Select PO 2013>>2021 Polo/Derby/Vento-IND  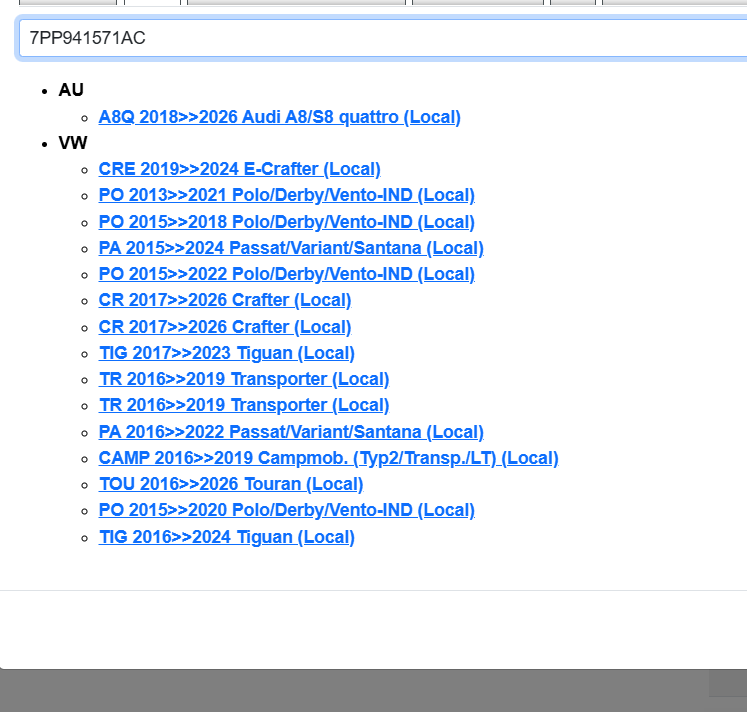(x=286, y=195)
